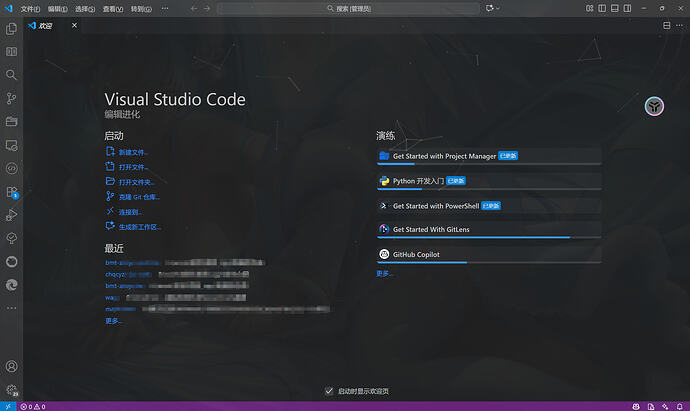Click the floating round avatar icon
Viewport: 690px width, 411px height.
pyautogui.click(x=654, y=106)
